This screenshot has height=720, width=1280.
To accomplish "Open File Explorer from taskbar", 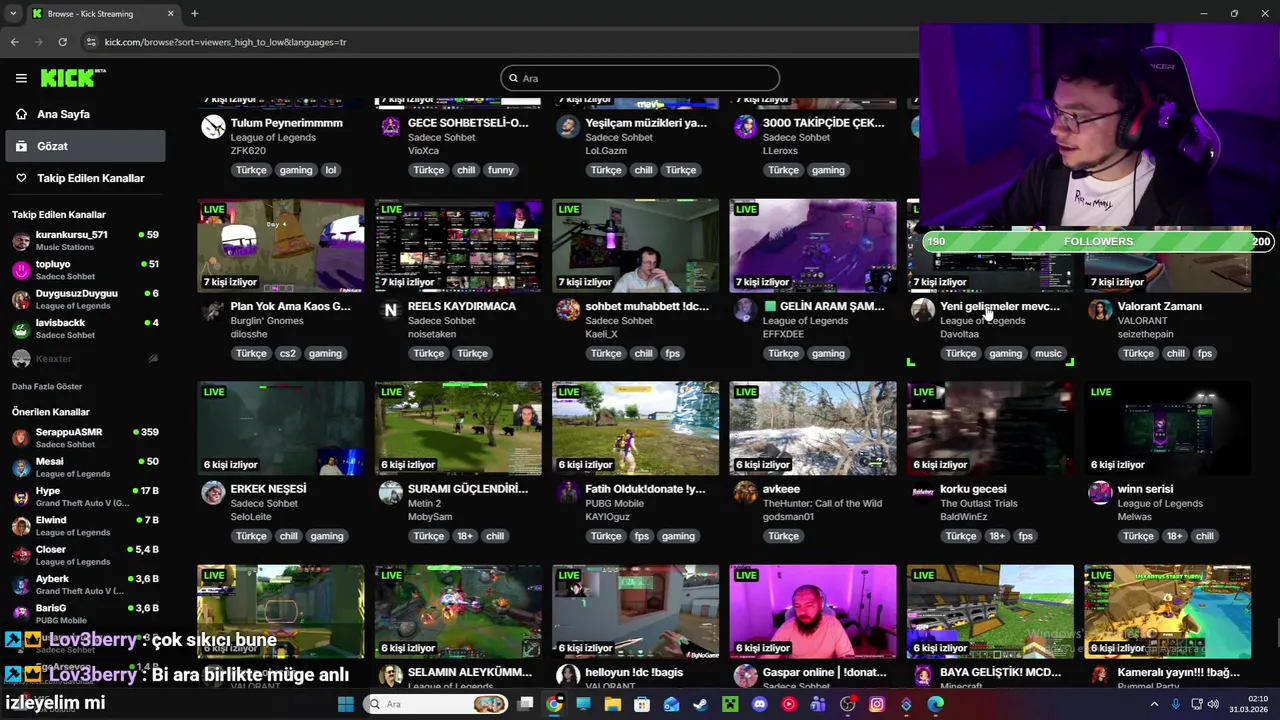I will 612,704.
